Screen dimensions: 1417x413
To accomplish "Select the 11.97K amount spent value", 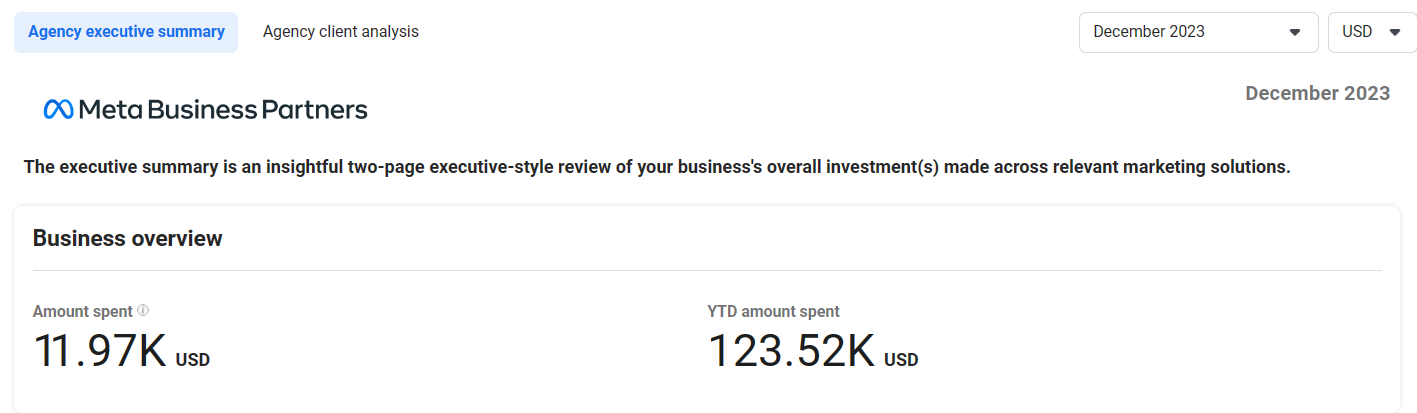I will point(100,351).
